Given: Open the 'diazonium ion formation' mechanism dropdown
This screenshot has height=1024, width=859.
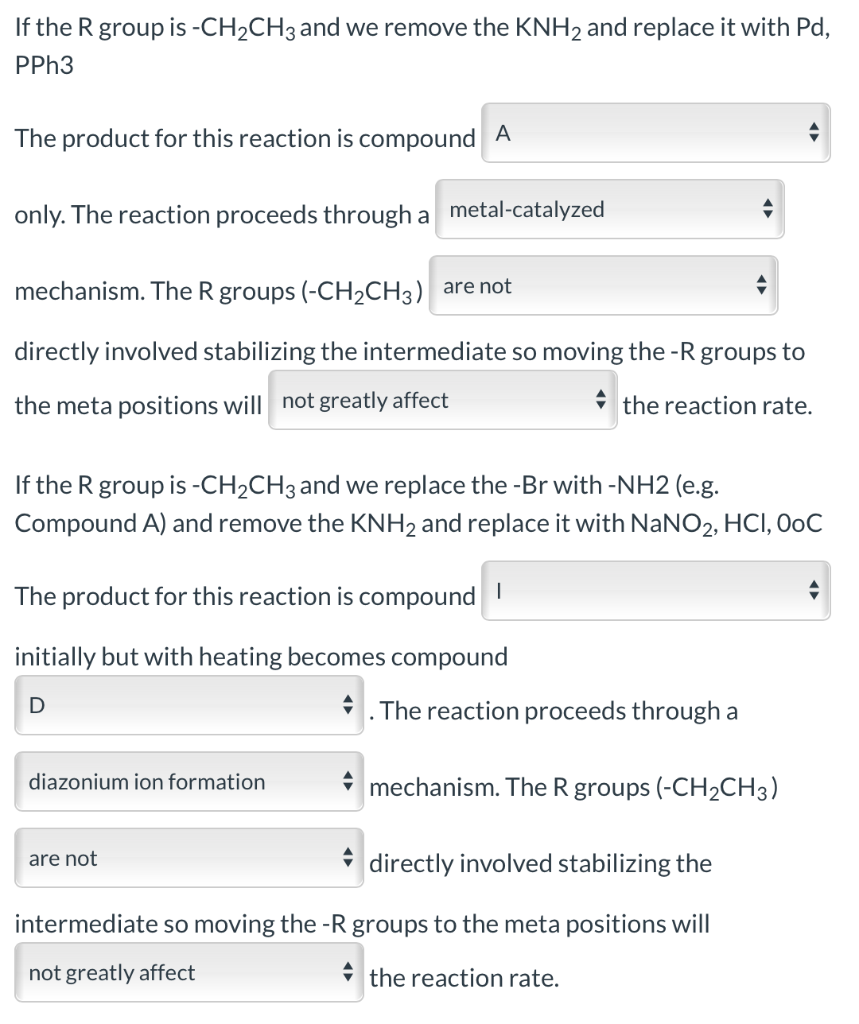Looking at the screenshot, I should 180,780.
